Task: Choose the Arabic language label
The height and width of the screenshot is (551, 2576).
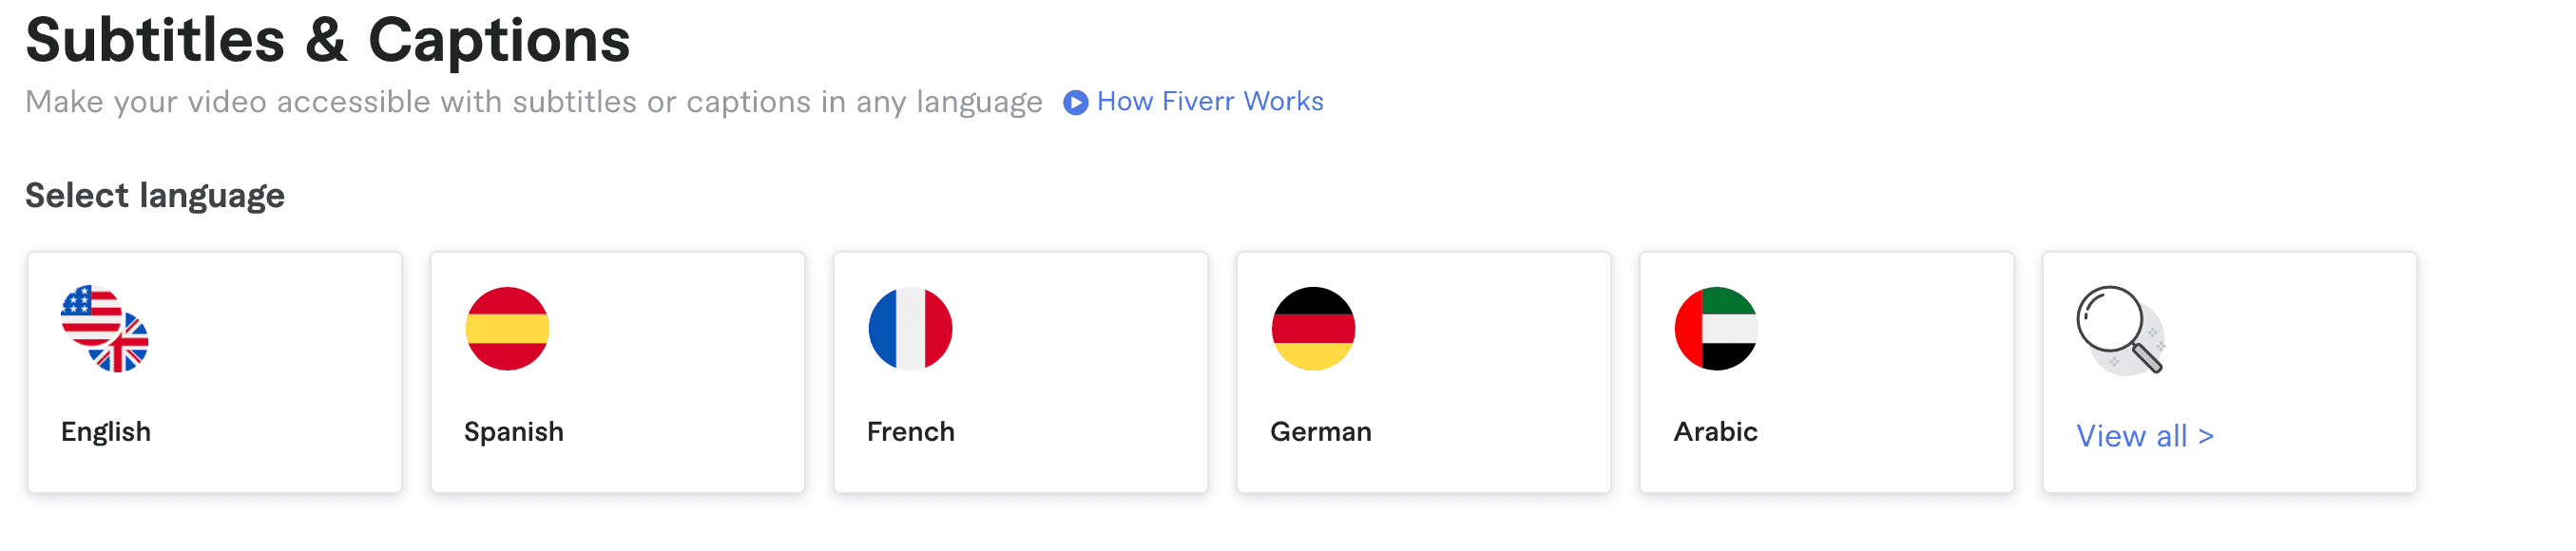Action: click(x=1716, y=432)
